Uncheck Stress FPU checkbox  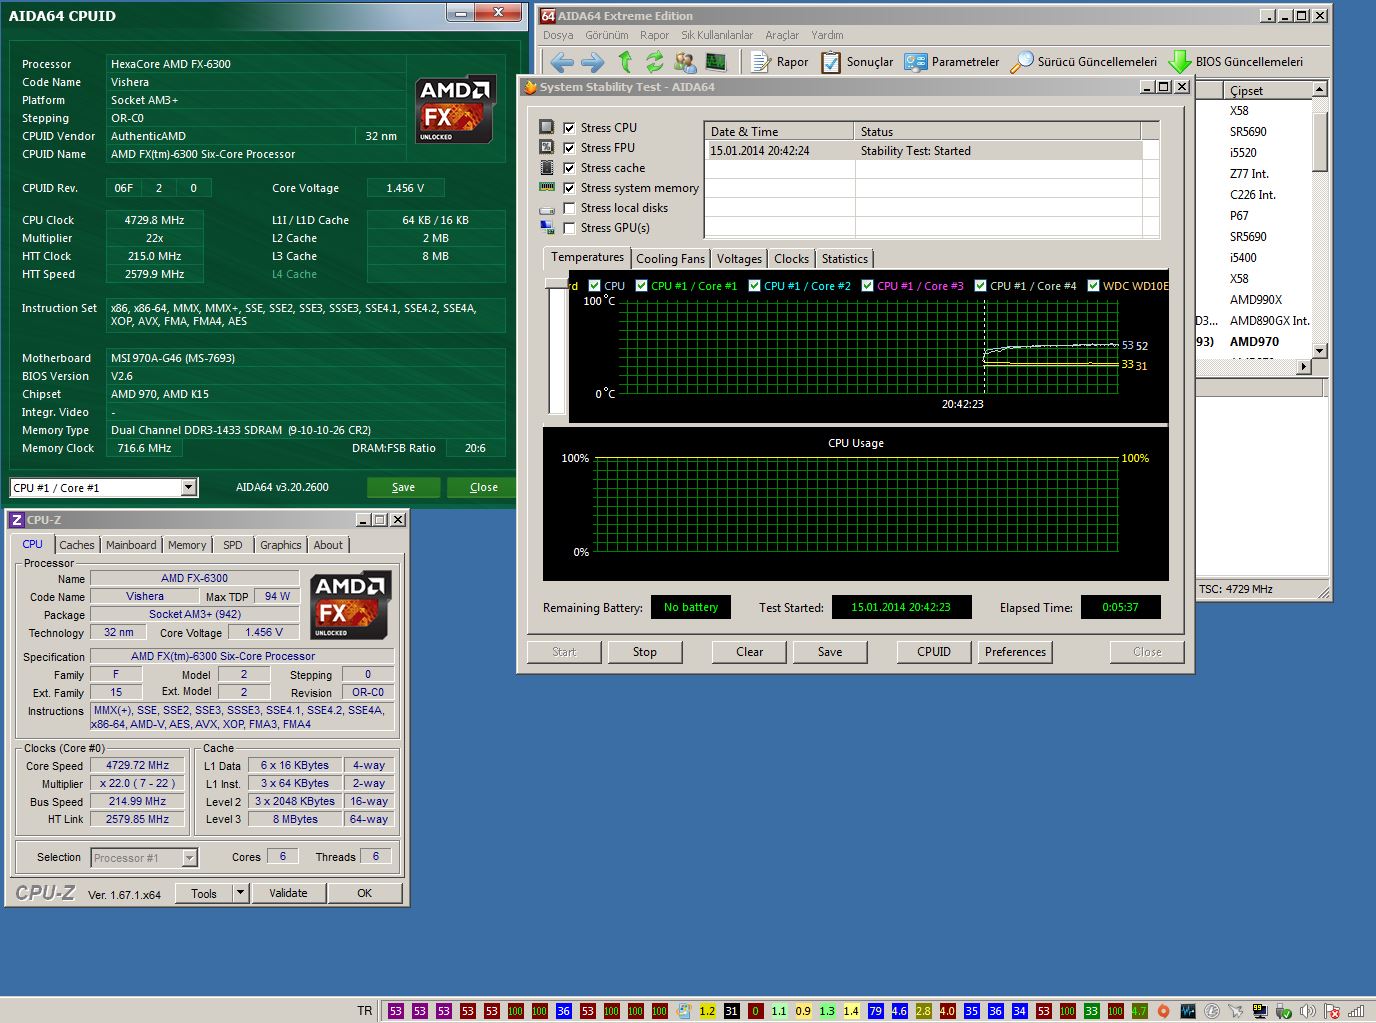click(569, 148)
